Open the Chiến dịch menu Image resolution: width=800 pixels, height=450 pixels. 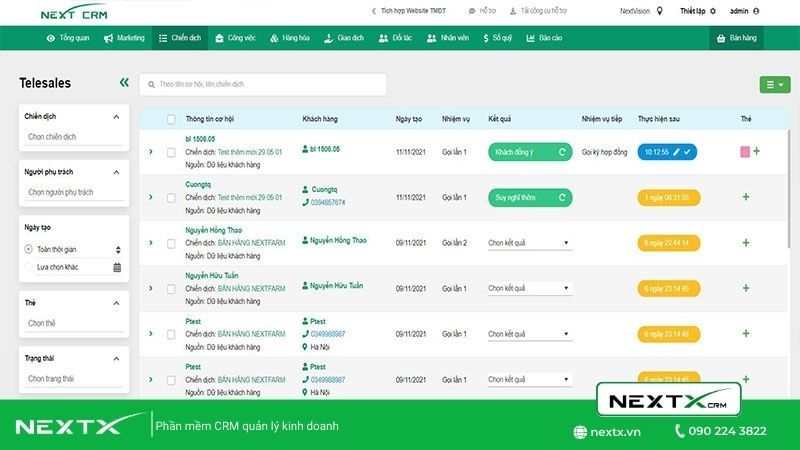180,38
